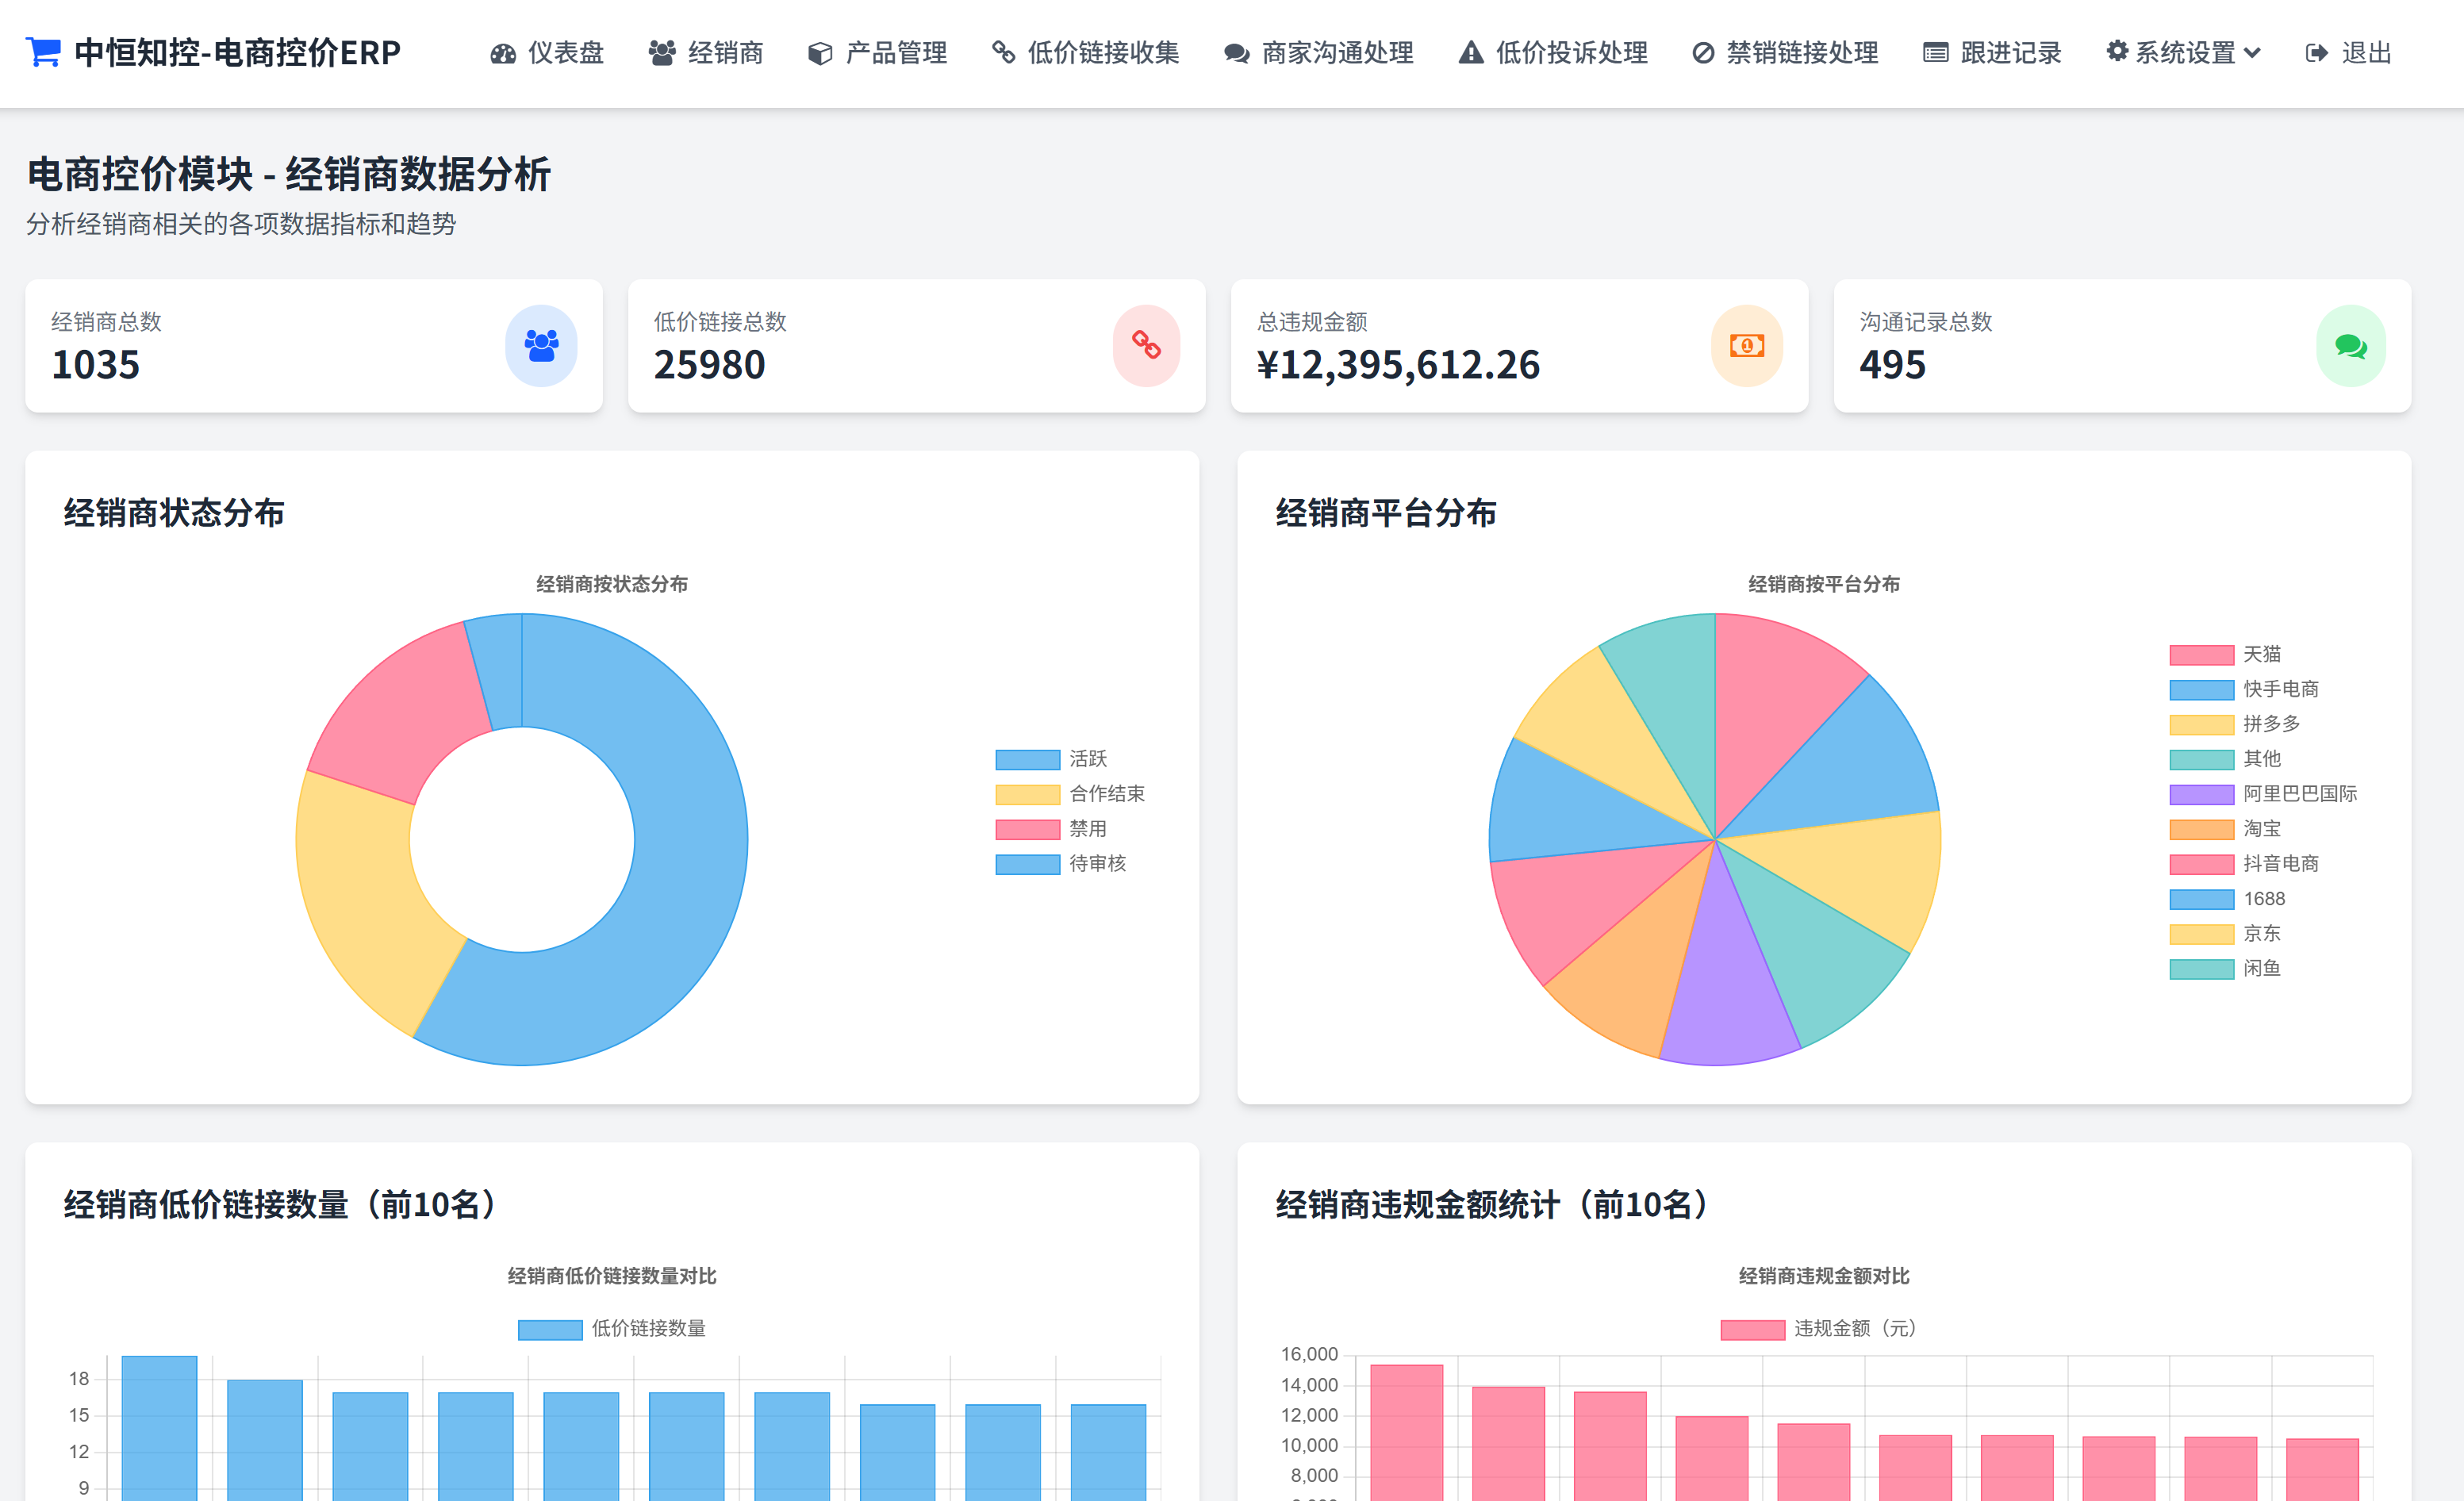The image size is (2464, 1501).
Task: Go to 产品管理 in the navbar
Action: point(878,53)
